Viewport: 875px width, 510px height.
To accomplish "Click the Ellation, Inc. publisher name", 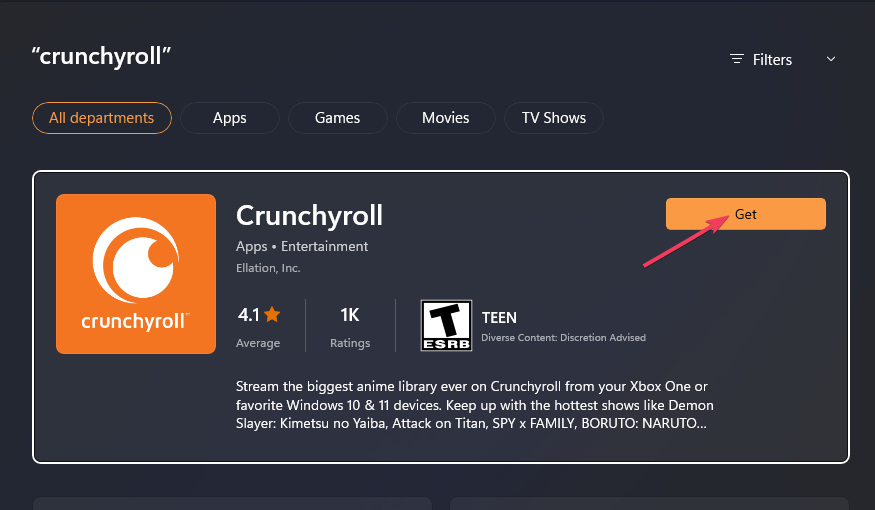I will pos(268,268).
